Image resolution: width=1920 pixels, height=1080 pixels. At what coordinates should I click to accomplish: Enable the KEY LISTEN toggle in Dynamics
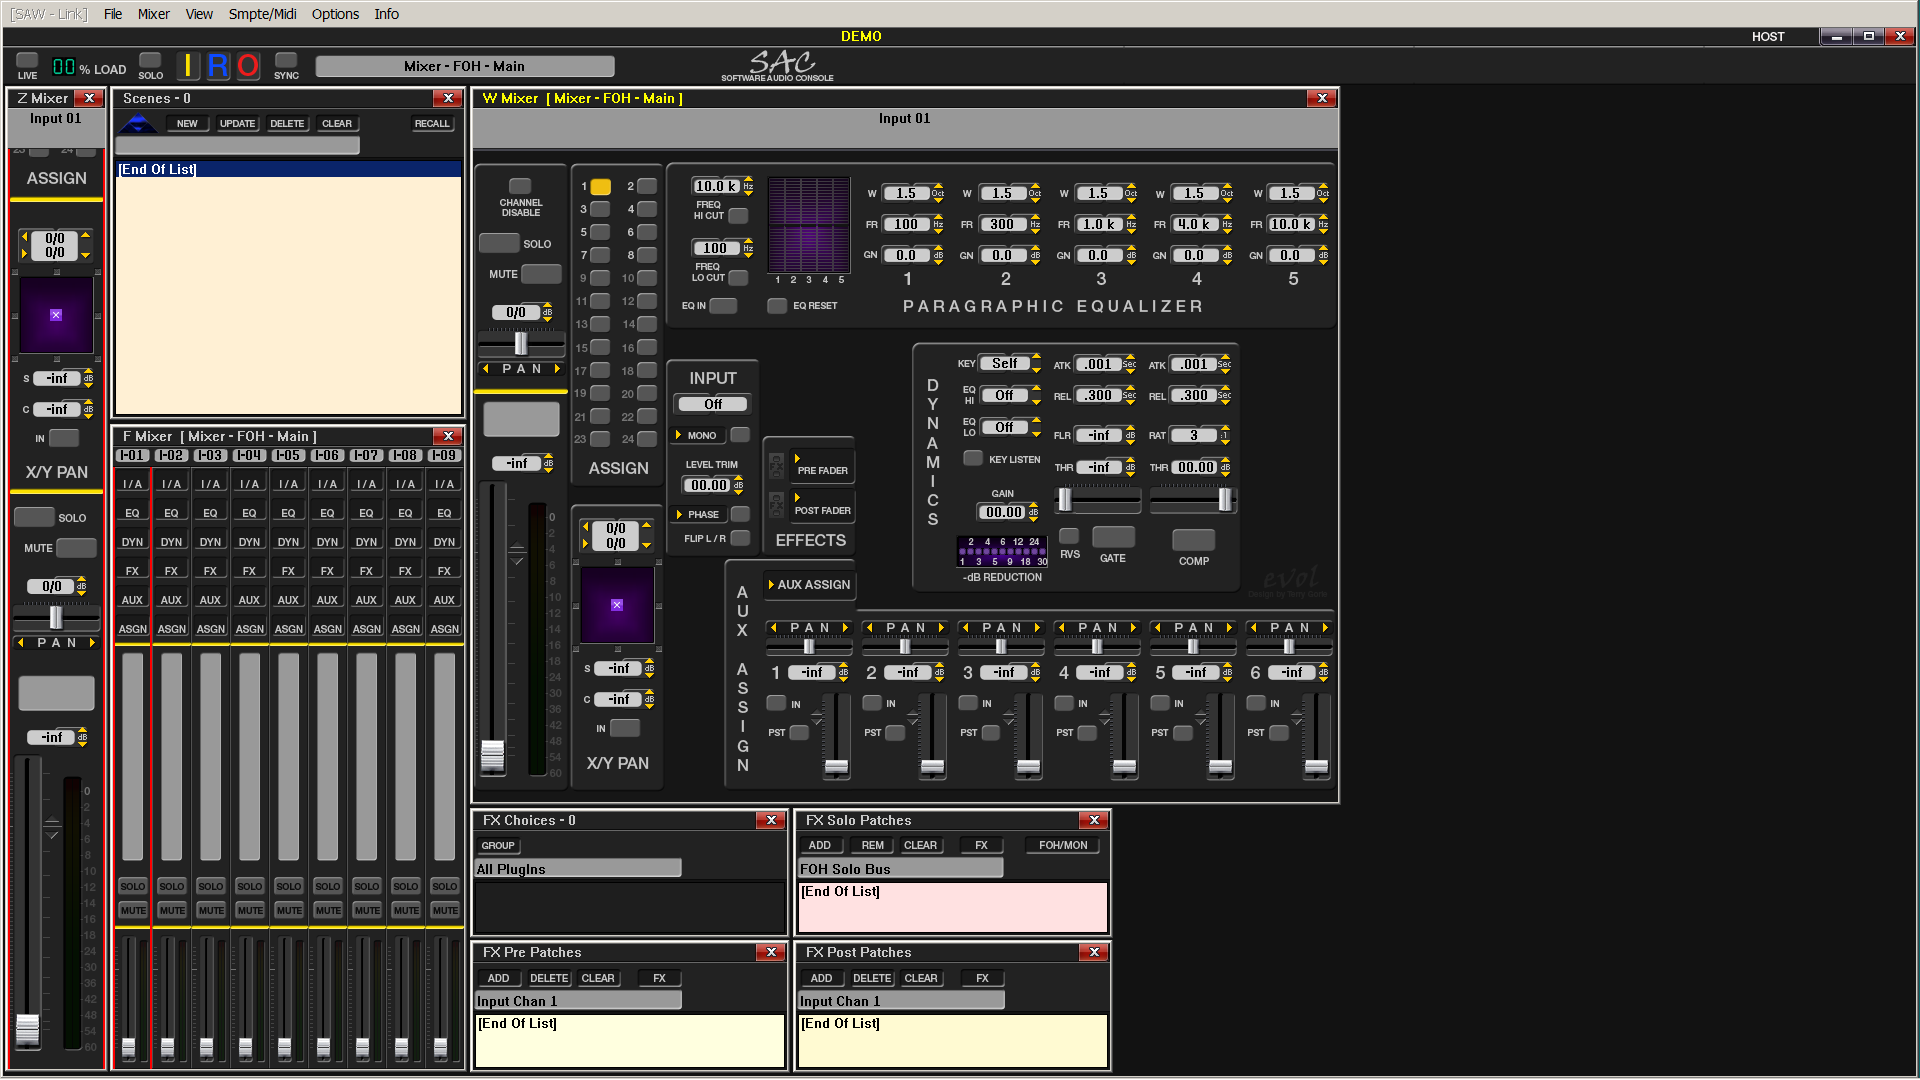[972, 459]
